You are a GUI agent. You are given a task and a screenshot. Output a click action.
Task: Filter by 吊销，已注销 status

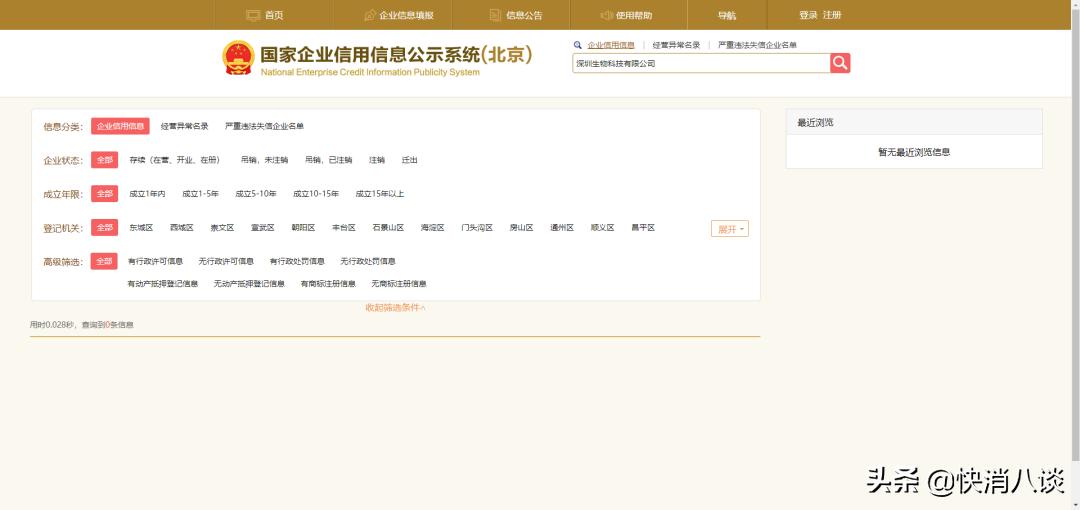329,160
